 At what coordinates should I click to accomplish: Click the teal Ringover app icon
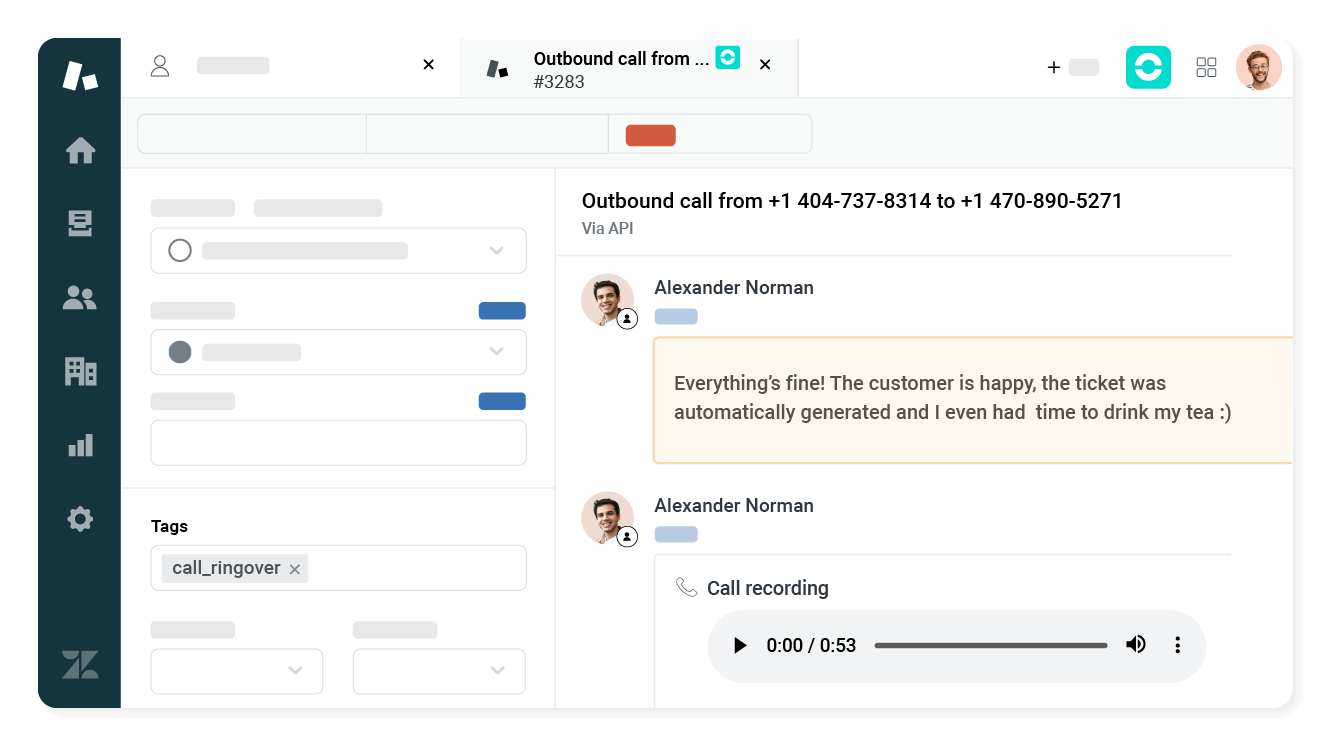tap(1148, 67)
